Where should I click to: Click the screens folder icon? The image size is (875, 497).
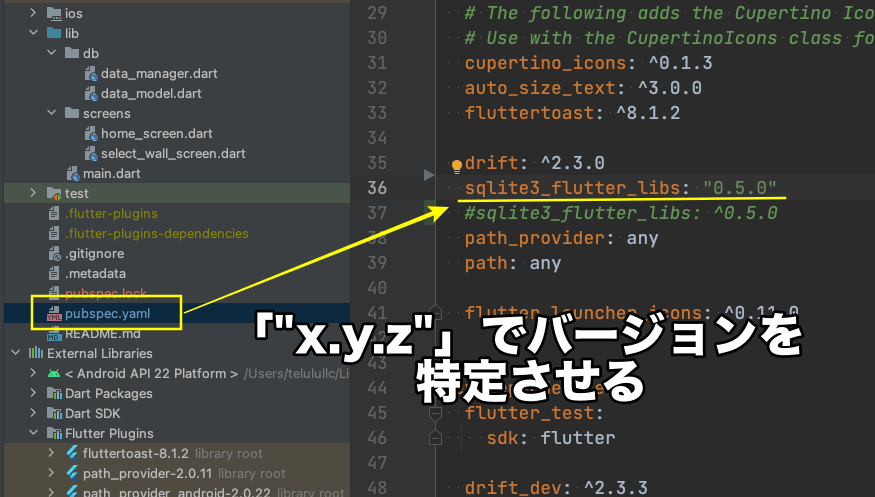[x=72, y=113]
